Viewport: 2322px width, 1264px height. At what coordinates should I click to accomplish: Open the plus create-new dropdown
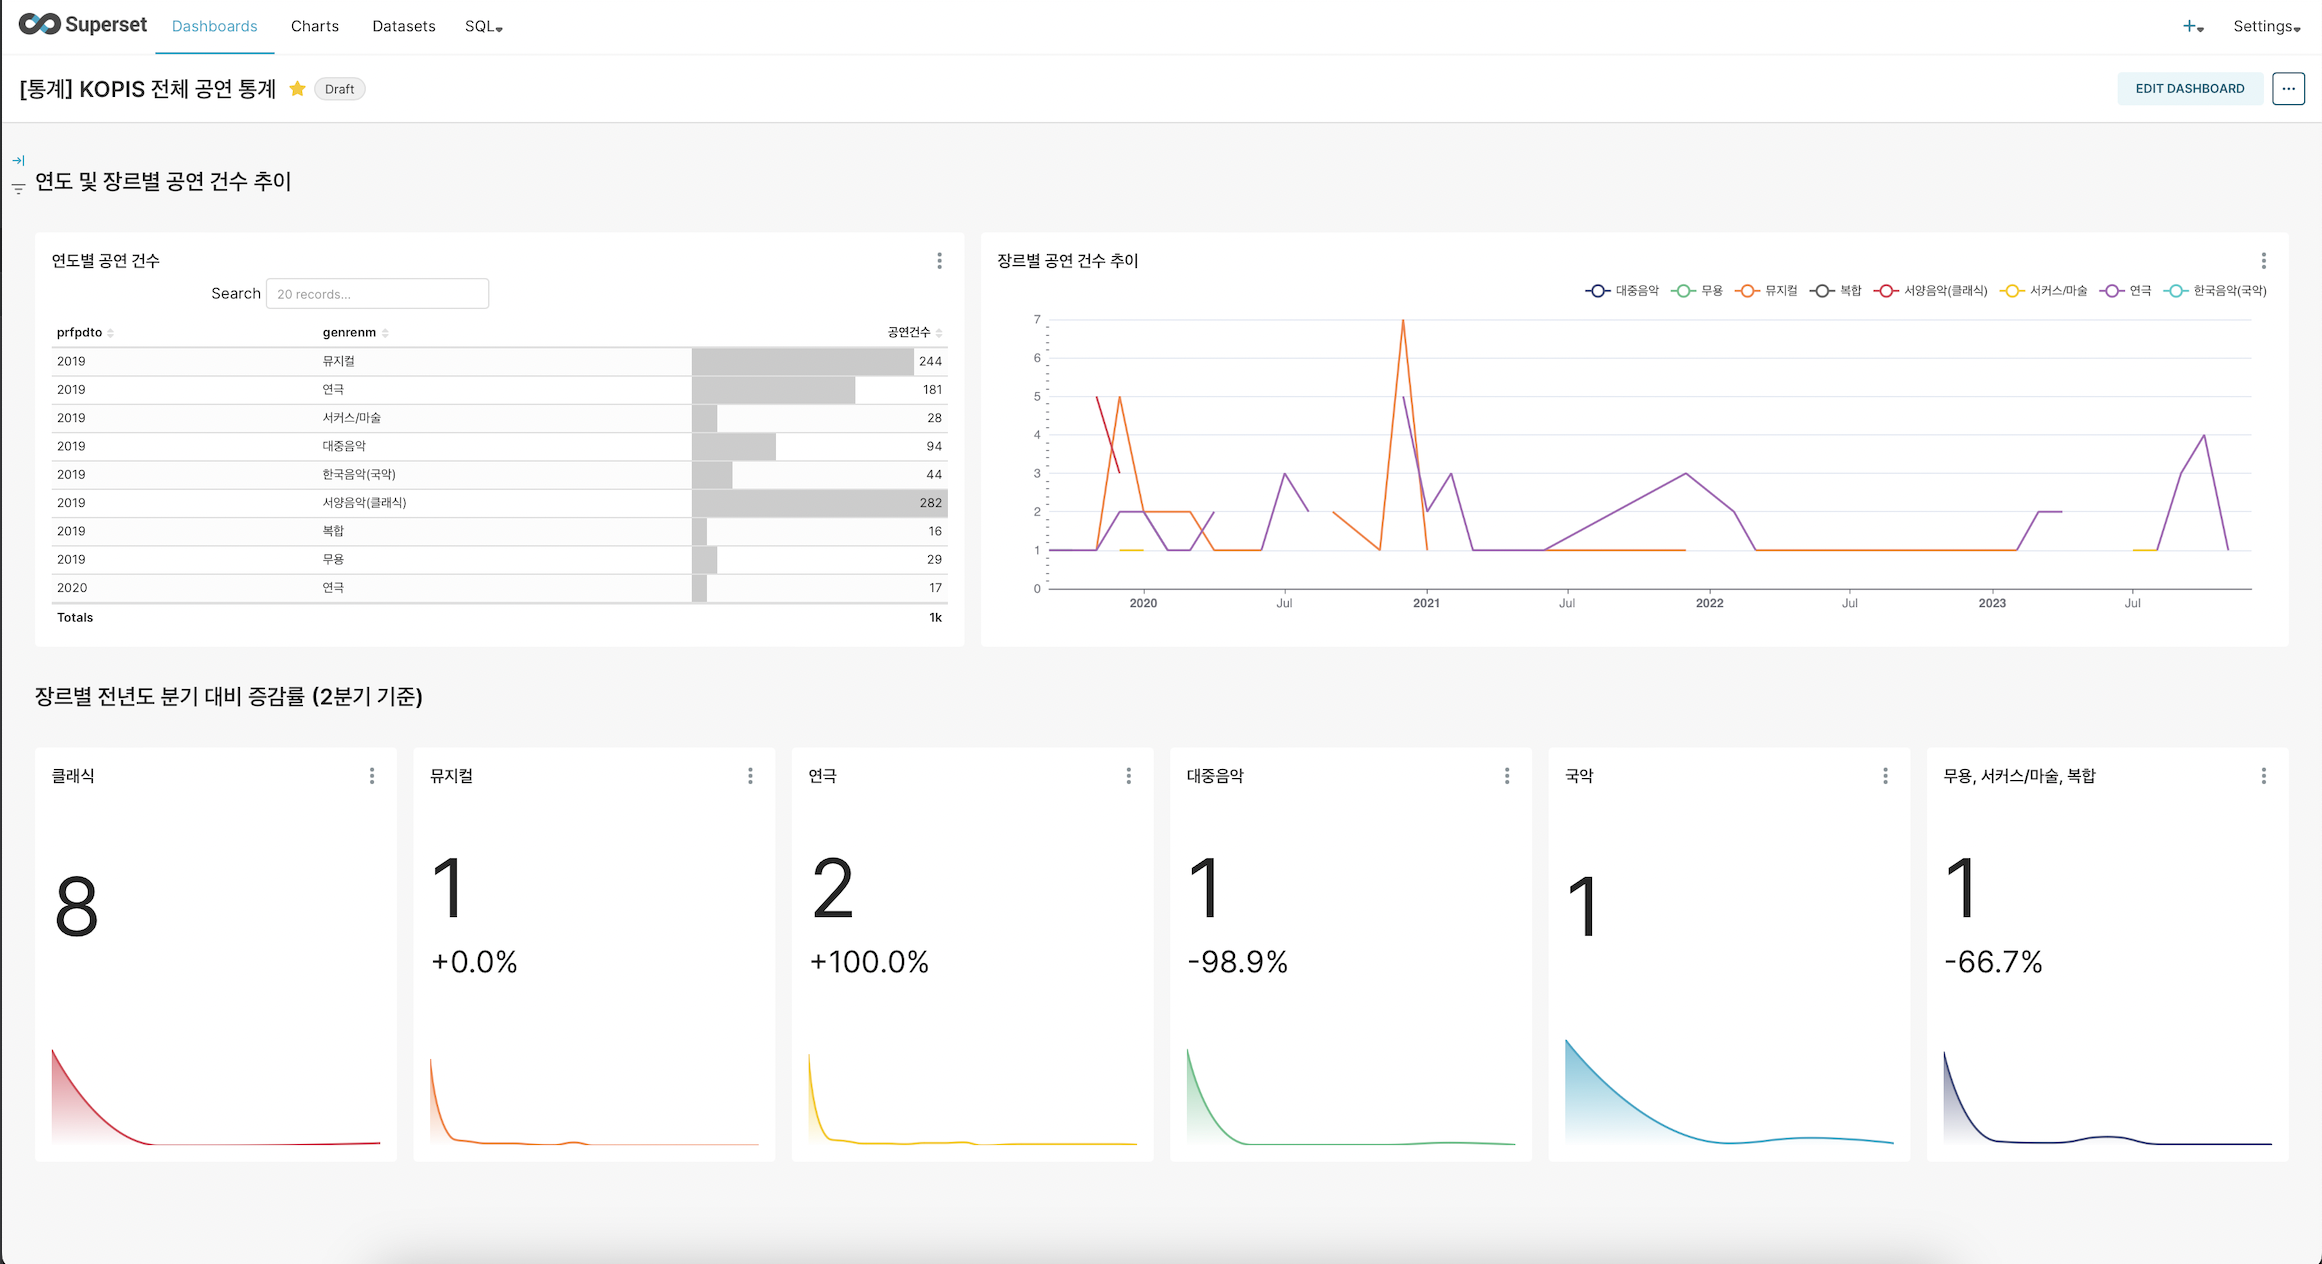click(x=2194, y=26)
